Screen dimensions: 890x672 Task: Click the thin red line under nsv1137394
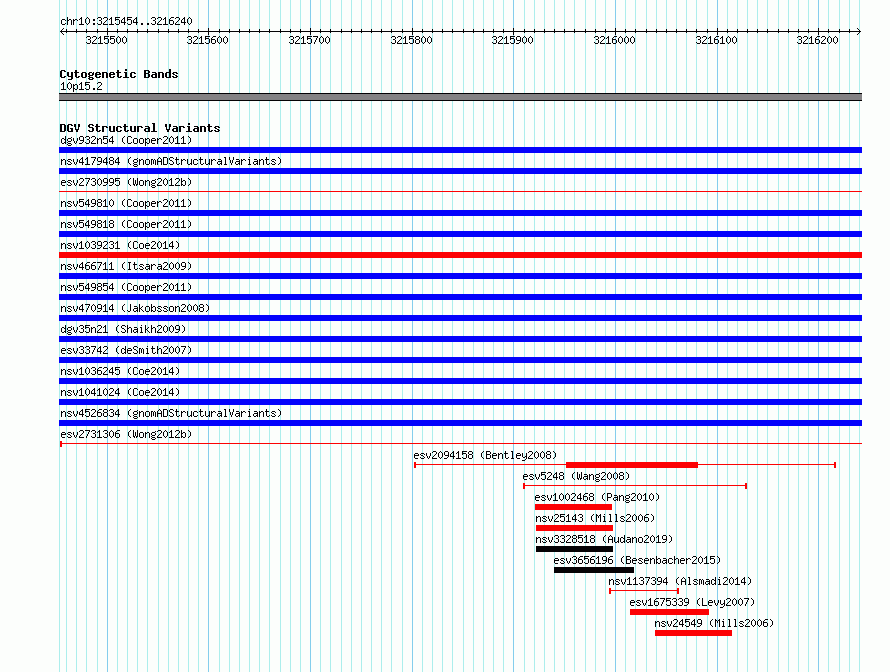tap(644, 591)
